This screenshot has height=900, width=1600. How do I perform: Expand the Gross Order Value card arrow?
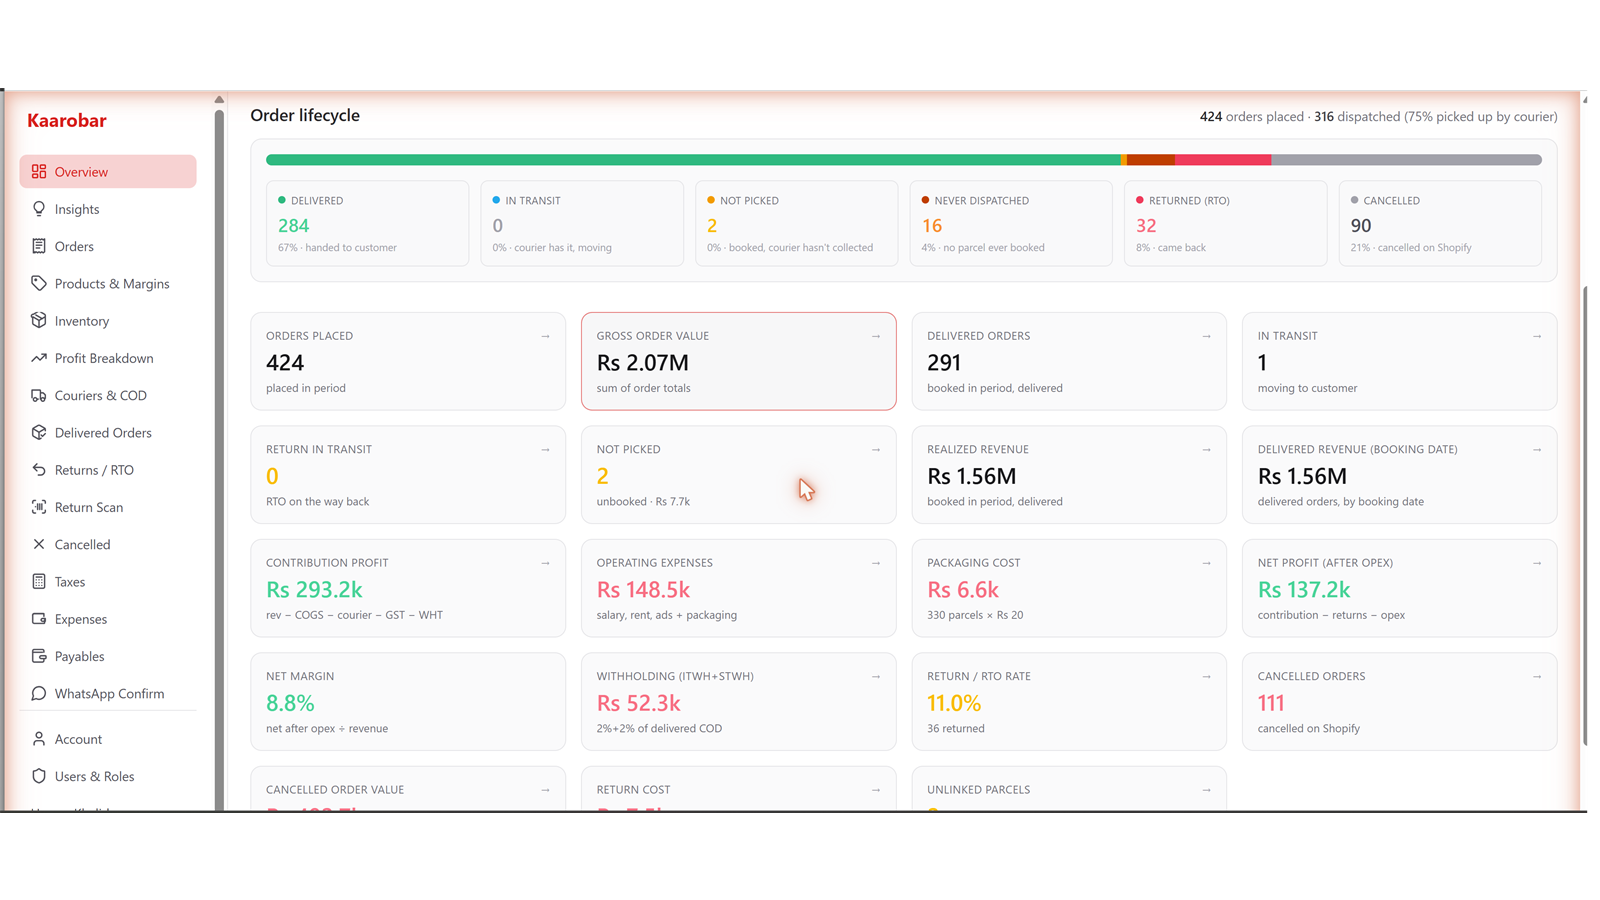pyautogui.click(x=876, y=336)
